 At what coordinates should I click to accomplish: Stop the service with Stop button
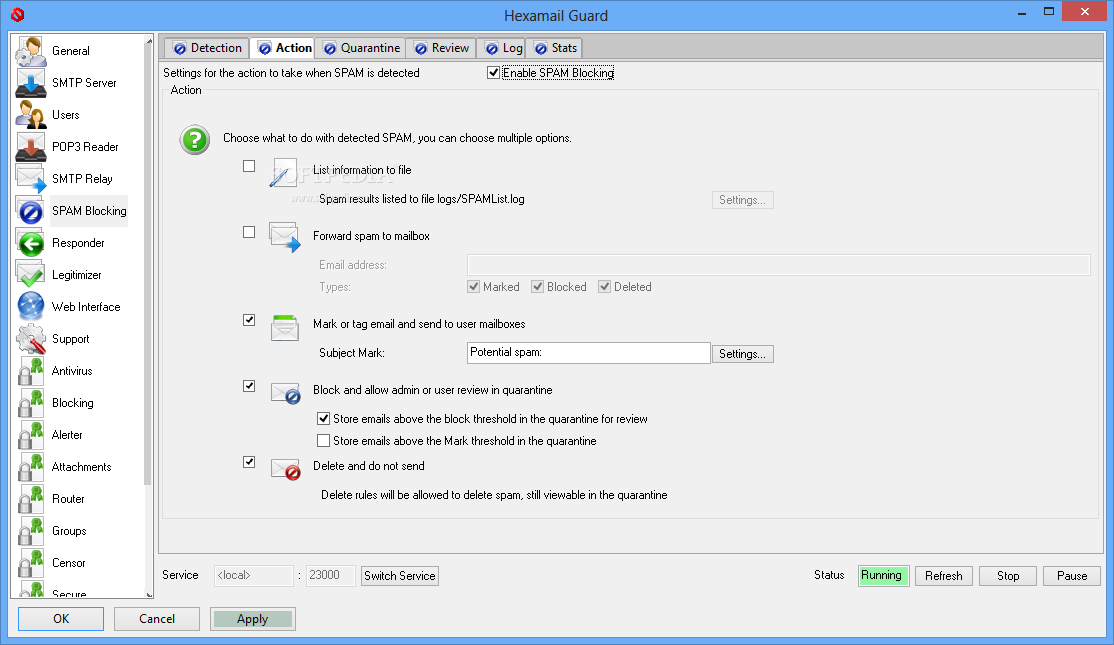click(x=1007, y=576)
